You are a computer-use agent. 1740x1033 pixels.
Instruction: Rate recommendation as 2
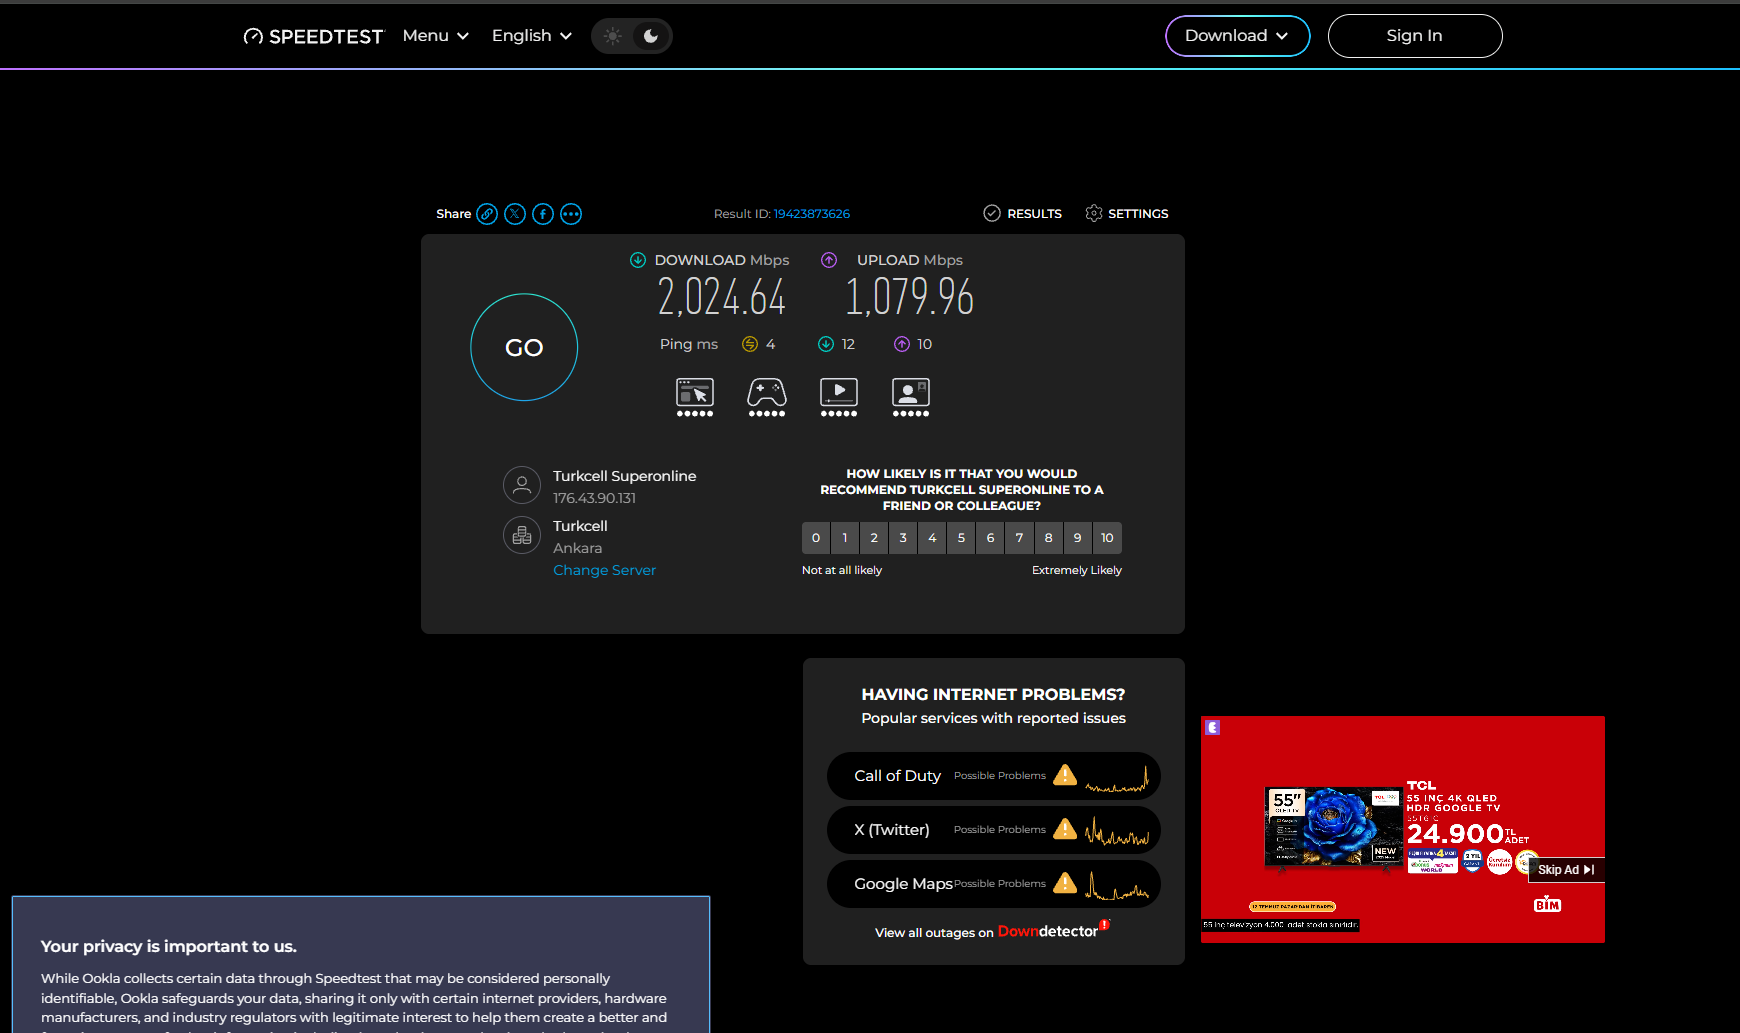point(874,538)
